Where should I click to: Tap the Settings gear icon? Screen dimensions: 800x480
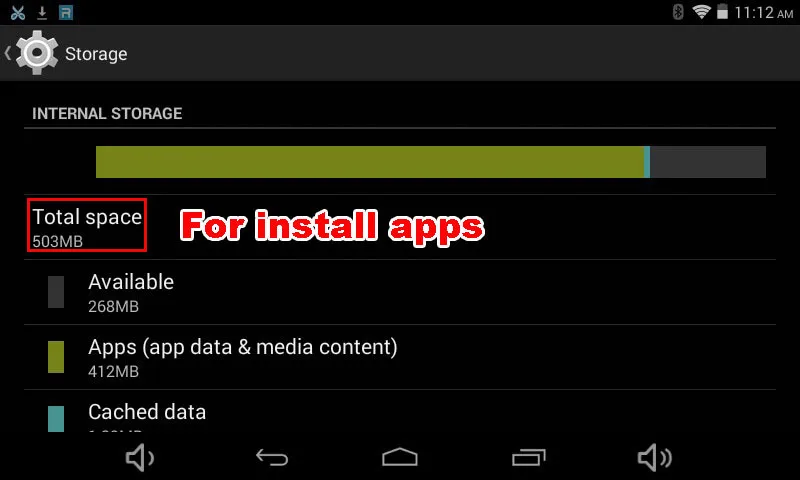[36, 53]
